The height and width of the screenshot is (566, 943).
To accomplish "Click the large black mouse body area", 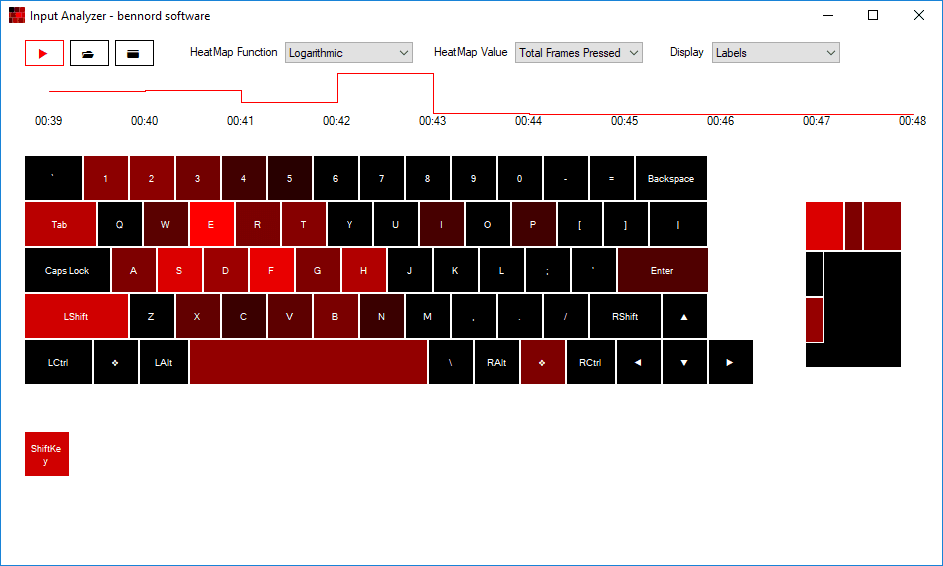I will (x=862, y=310).
